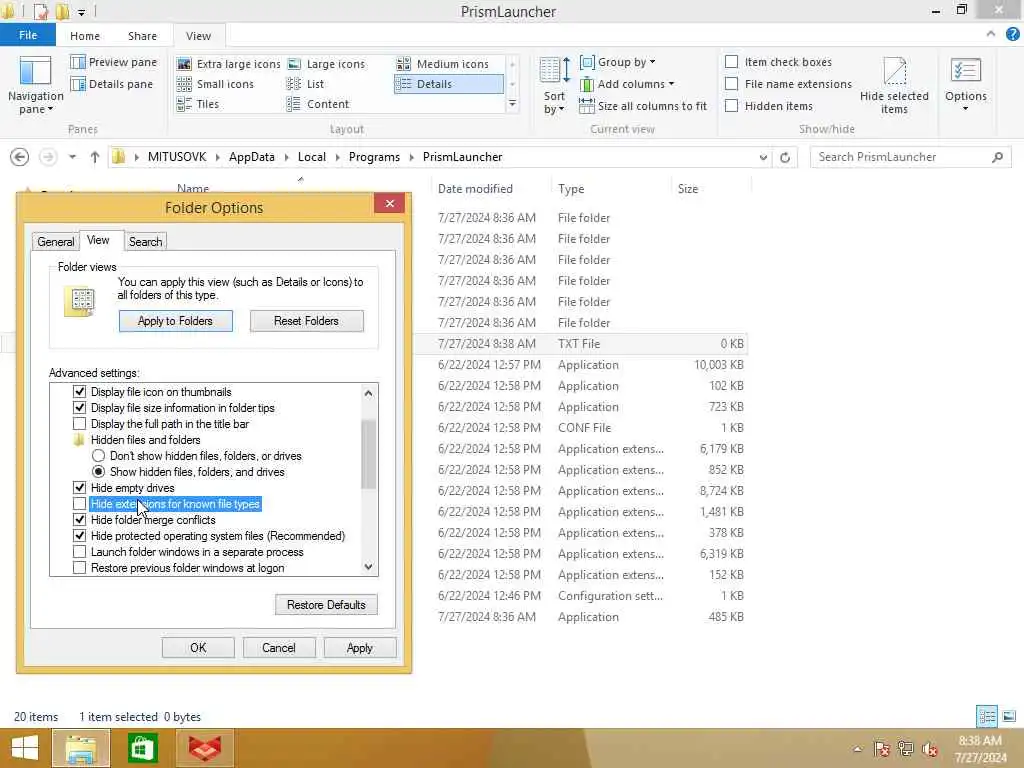The image size is (1024, 768).
Task: Choose Extra large icons layout
Action: click(229, 64)
